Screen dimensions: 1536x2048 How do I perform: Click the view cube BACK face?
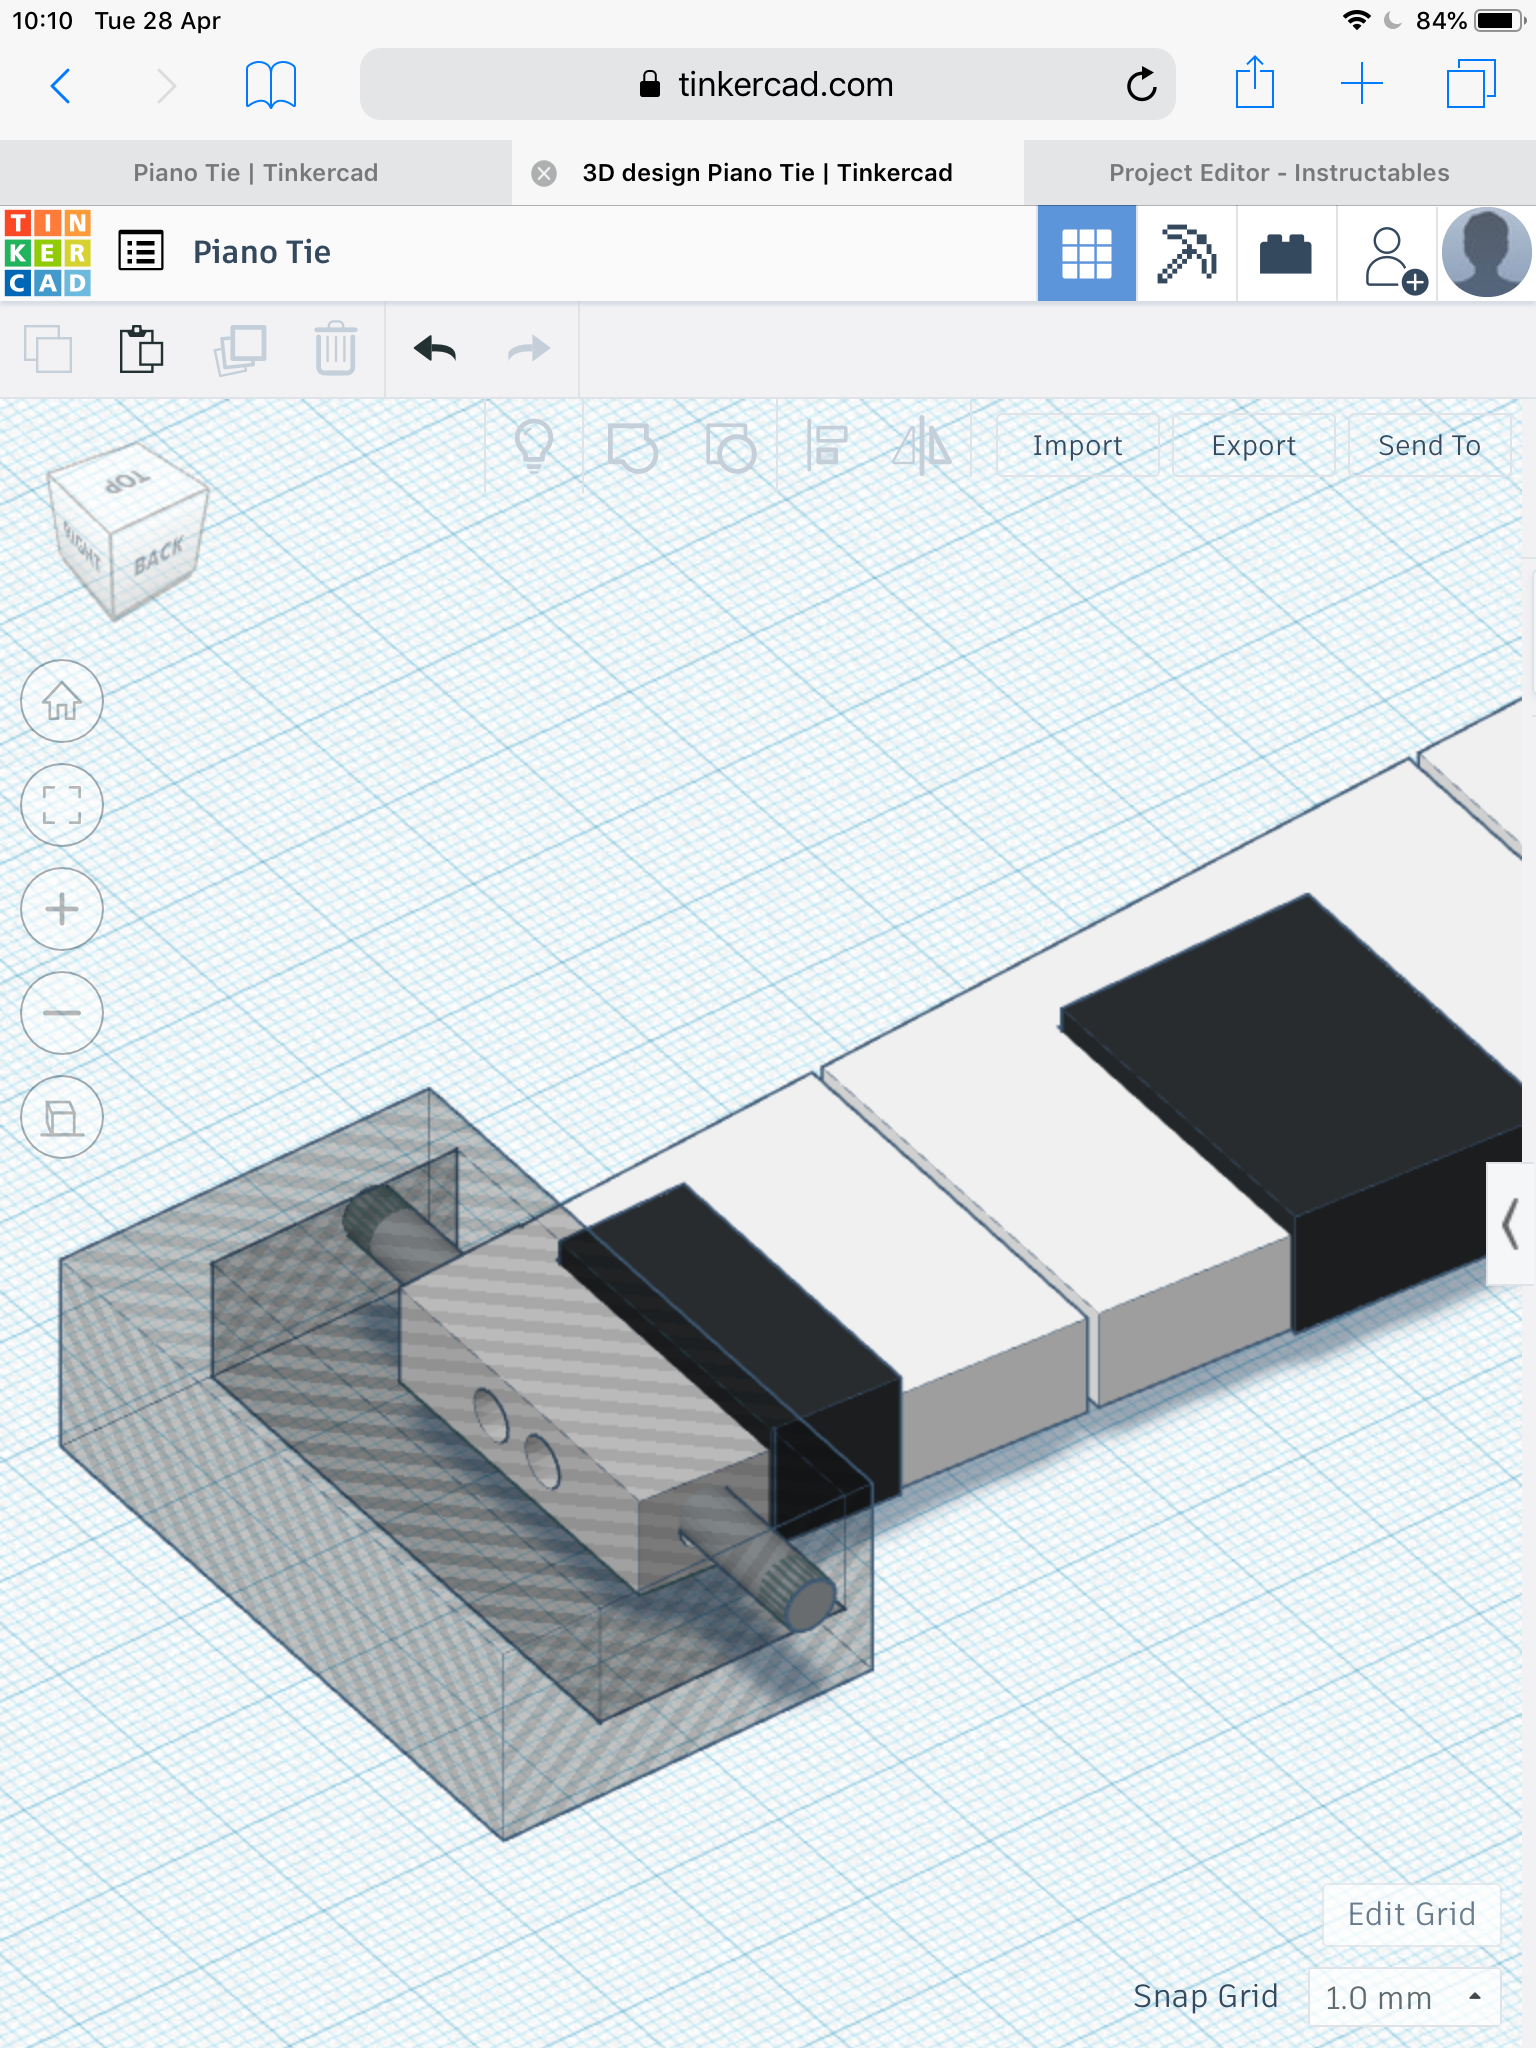tap(159, 557)
